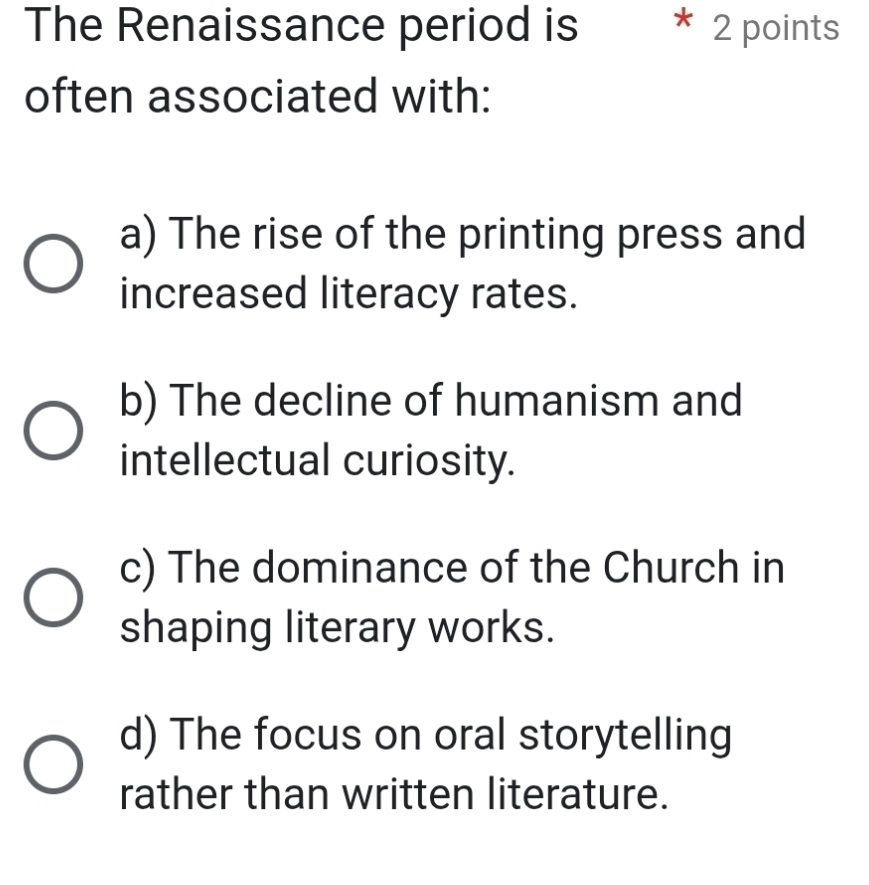Choose the radio button for option c

(53, 598)
